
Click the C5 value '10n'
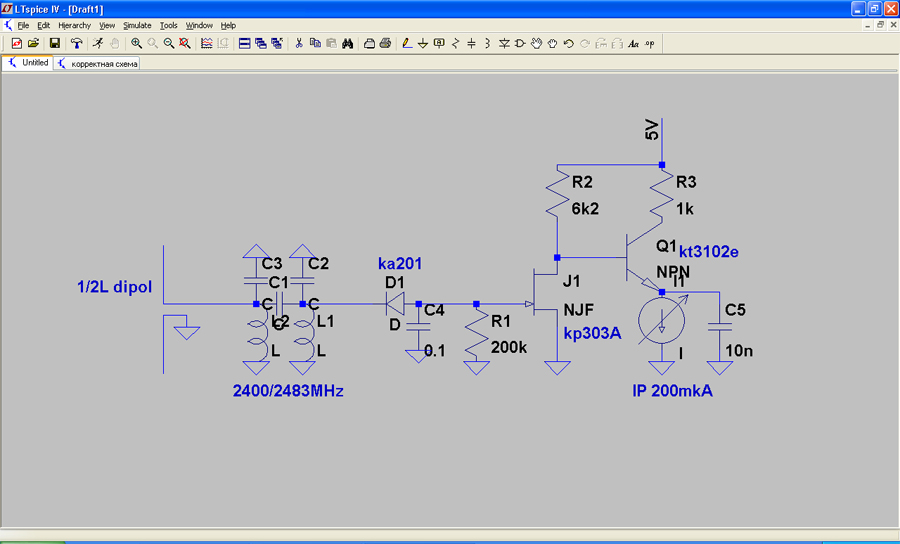click(739, 350)
